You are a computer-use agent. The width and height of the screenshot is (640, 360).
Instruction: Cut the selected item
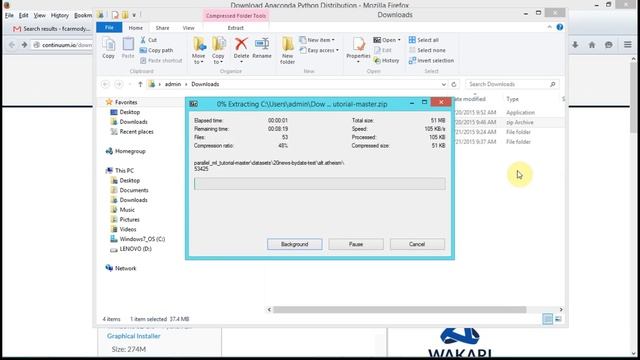[x=149, y=40]
